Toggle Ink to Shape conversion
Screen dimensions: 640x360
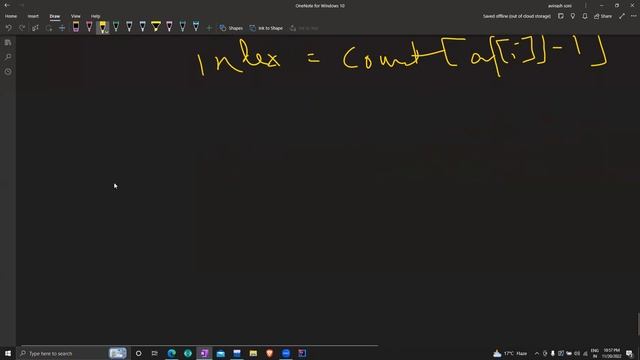(266, 28)
